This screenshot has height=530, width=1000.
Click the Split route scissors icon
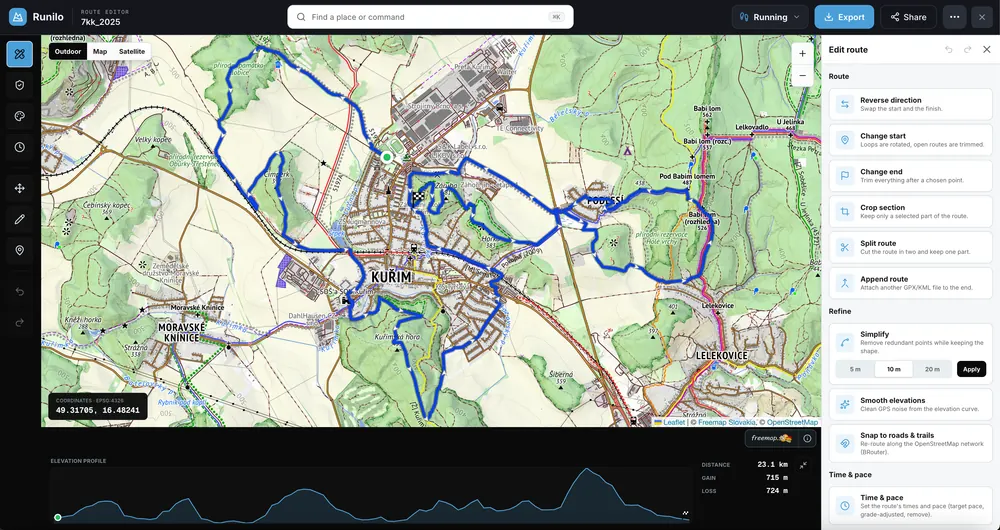click(845, 247)
